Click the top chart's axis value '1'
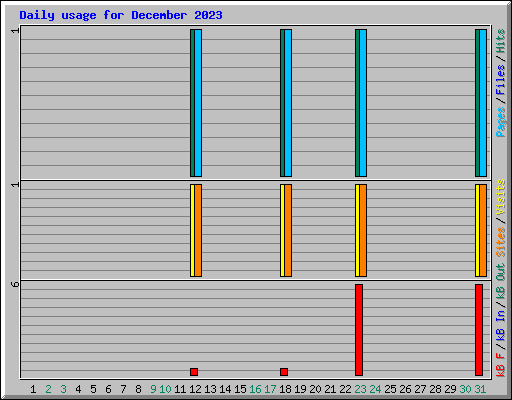Screen dimensions: 512x400 click(15, 31)
